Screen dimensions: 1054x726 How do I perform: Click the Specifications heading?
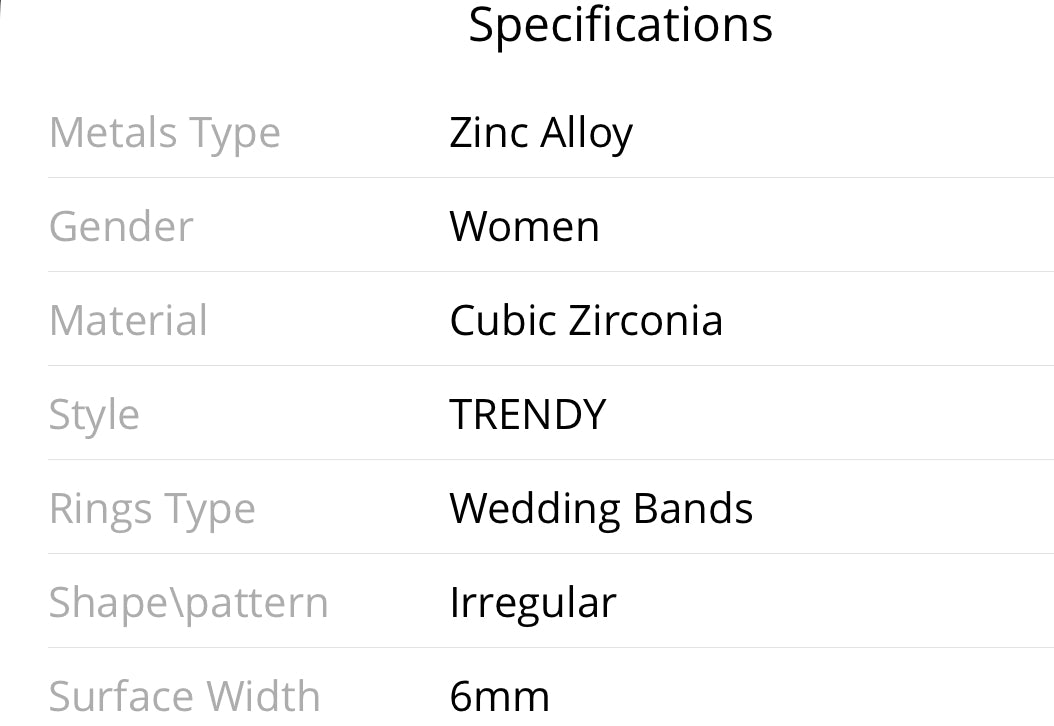click(620, 27)
